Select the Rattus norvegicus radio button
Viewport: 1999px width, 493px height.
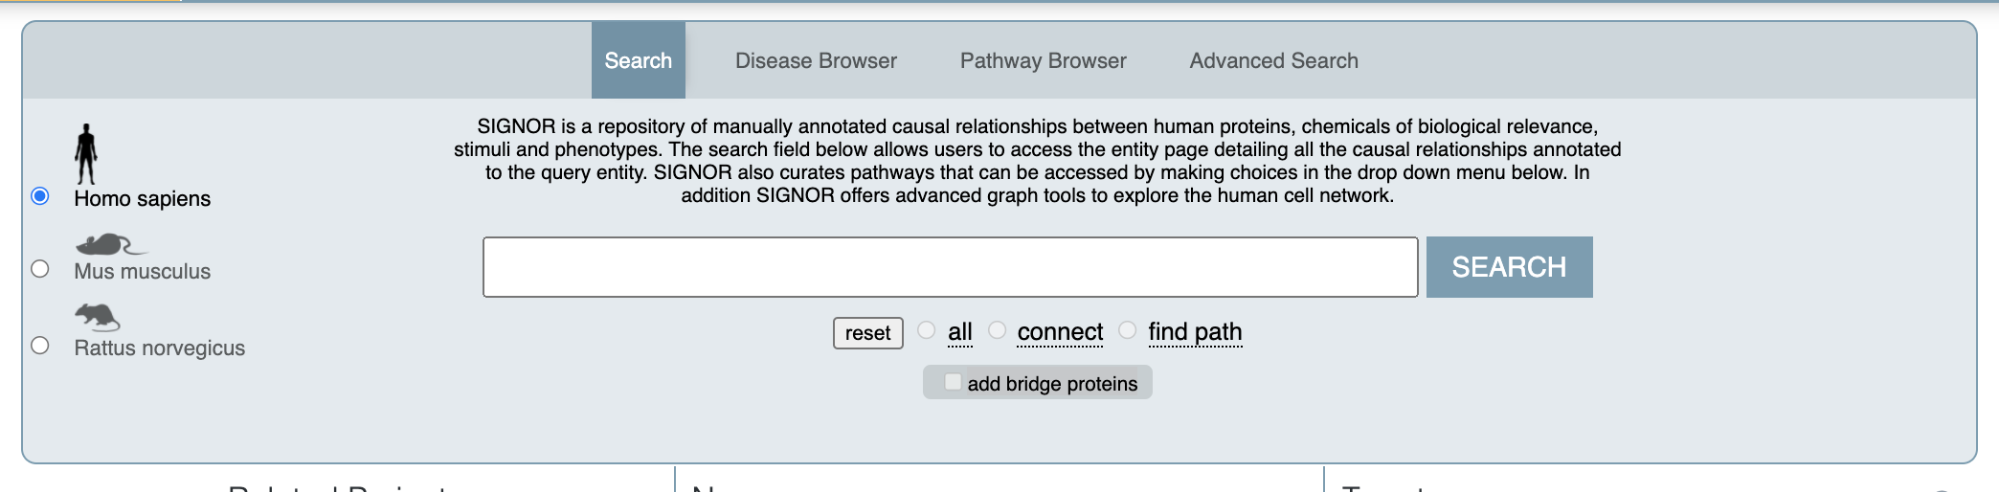point(40,345)
